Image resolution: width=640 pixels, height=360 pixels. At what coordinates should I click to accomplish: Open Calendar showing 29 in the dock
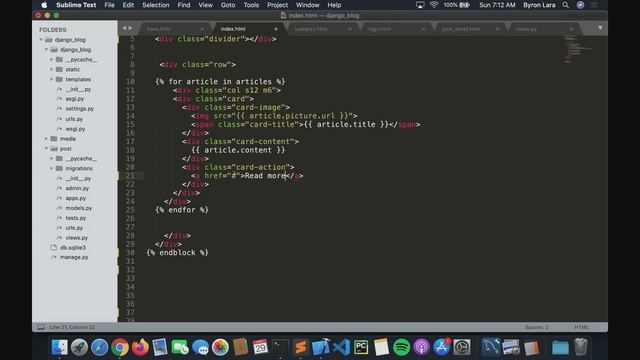pyautogui.click(x=260, y=347)
